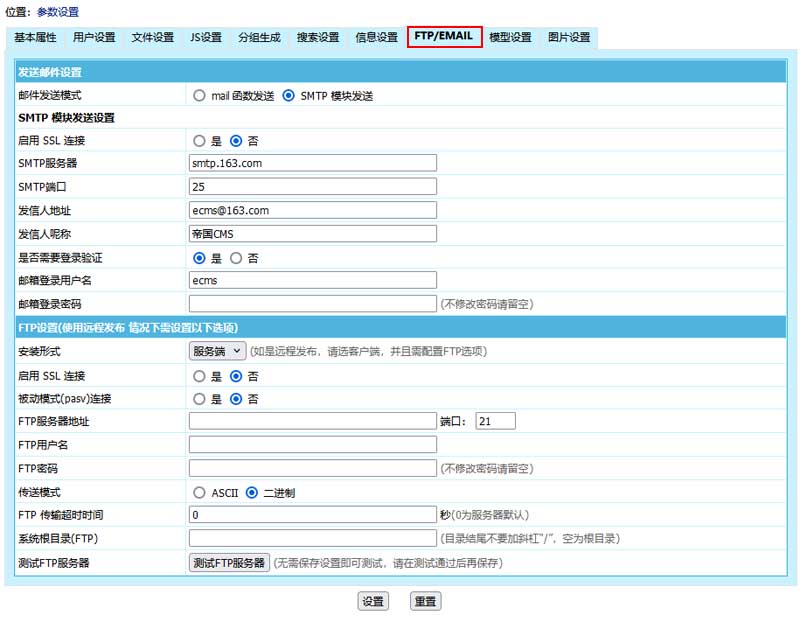
Task: Open the 参数设置 breadcrumb link
Action: pyautogui.click(x=58, y=12)
